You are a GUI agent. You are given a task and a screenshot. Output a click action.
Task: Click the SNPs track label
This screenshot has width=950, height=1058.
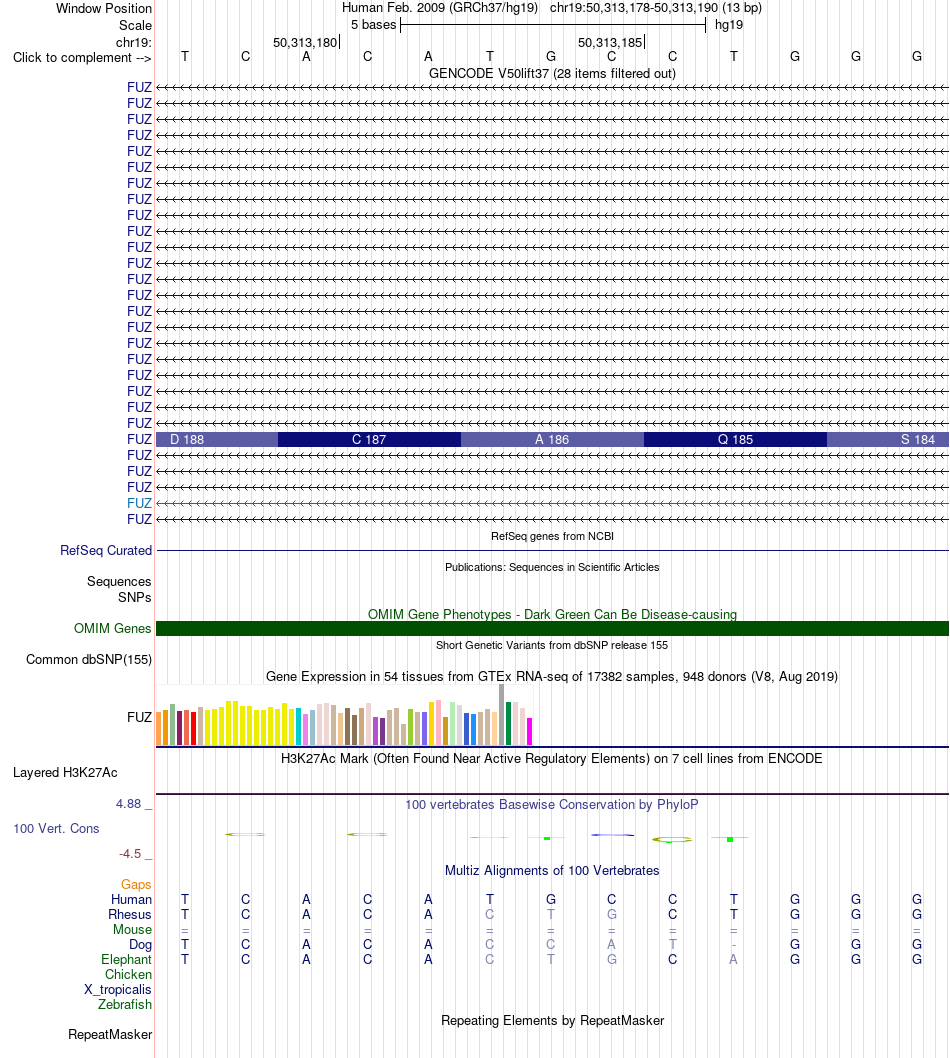click(134, 597)
